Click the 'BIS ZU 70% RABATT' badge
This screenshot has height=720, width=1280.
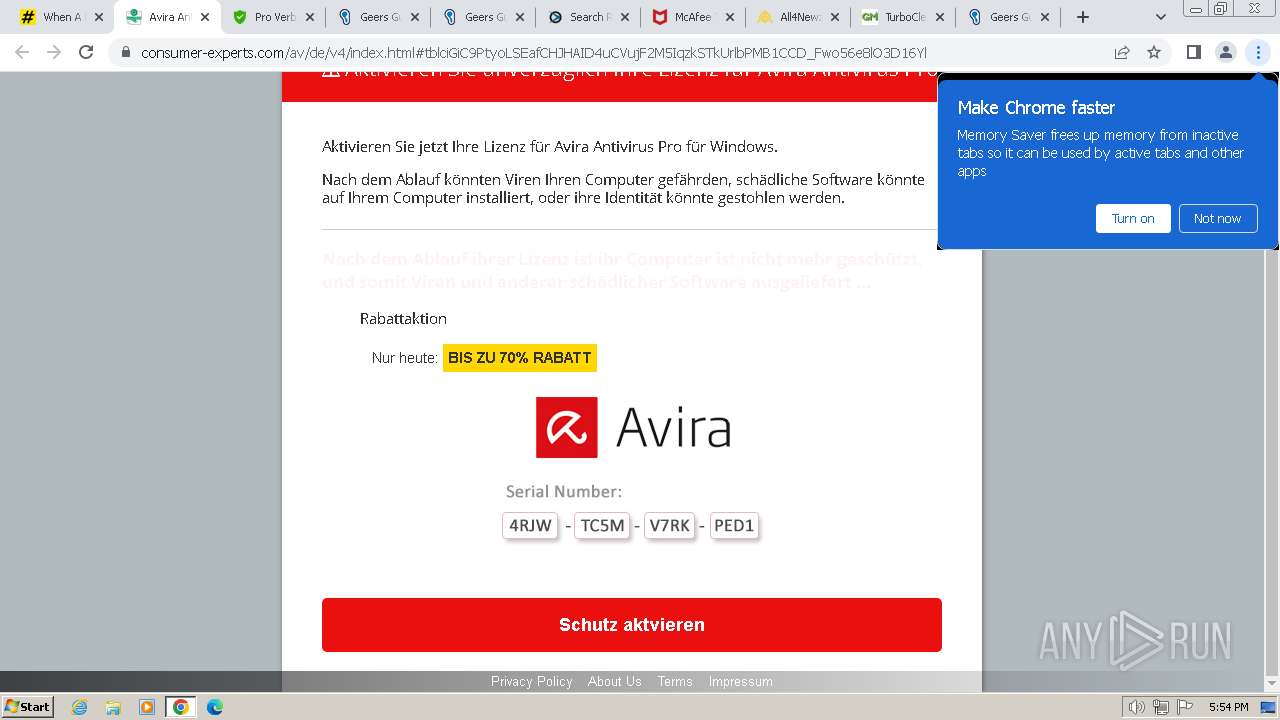[520, 357]
